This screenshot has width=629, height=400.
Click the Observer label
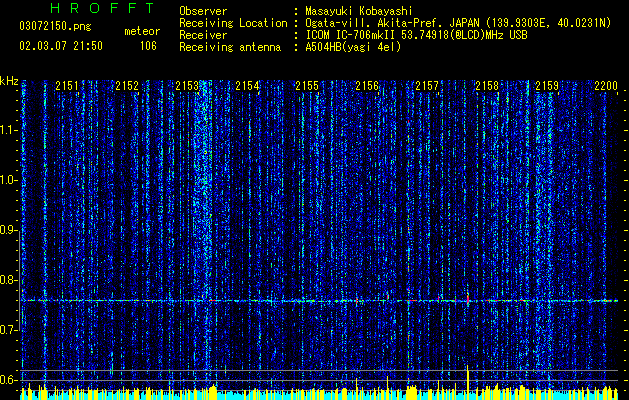(x=203, y=11)
